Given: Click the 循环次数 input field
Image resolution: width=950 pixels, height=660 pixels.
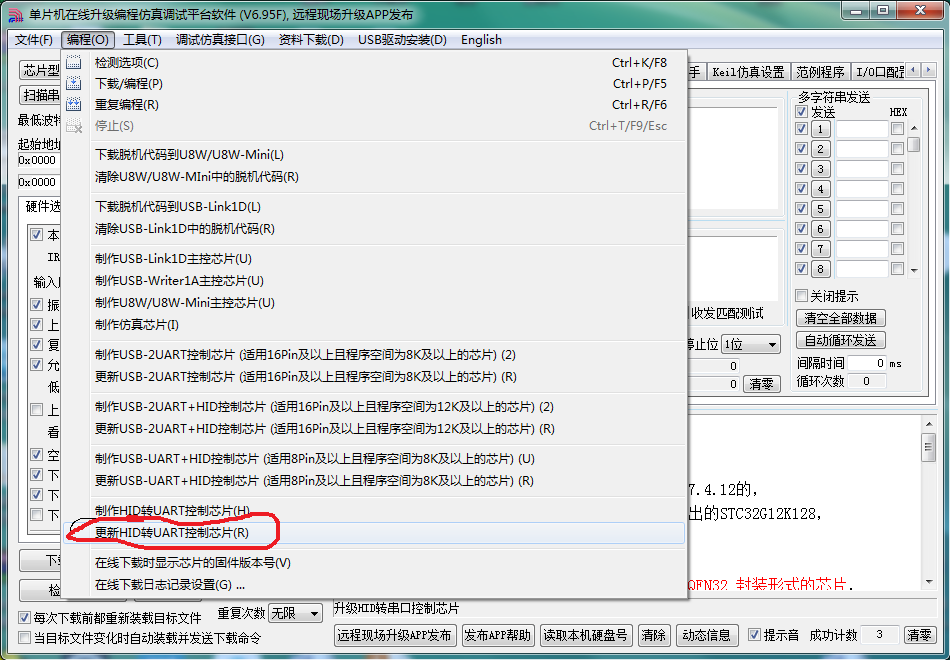Looking at the screenshot, I should 867,381.
